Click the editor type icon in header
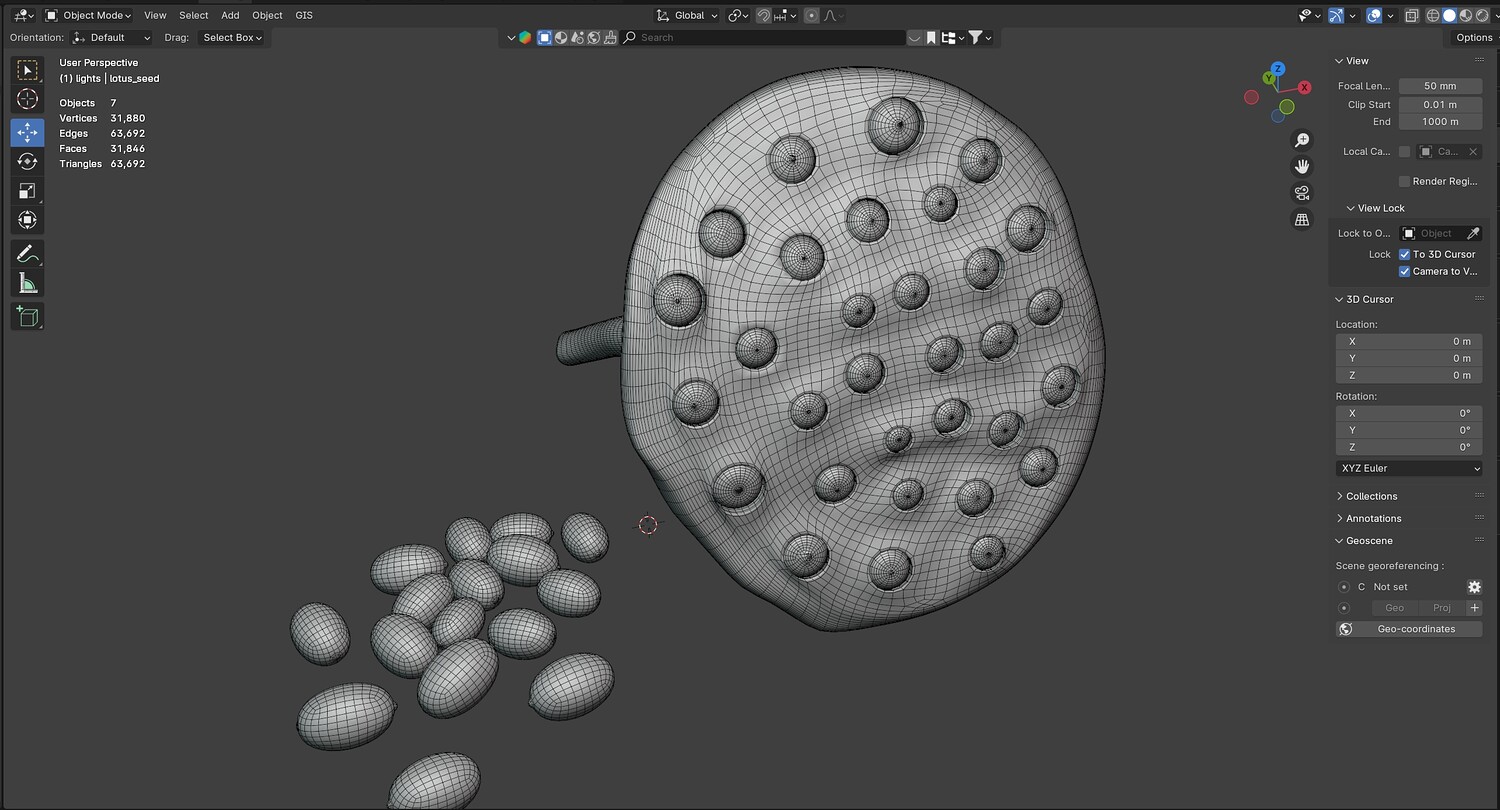1500x810 pixels. coord(23,15)
